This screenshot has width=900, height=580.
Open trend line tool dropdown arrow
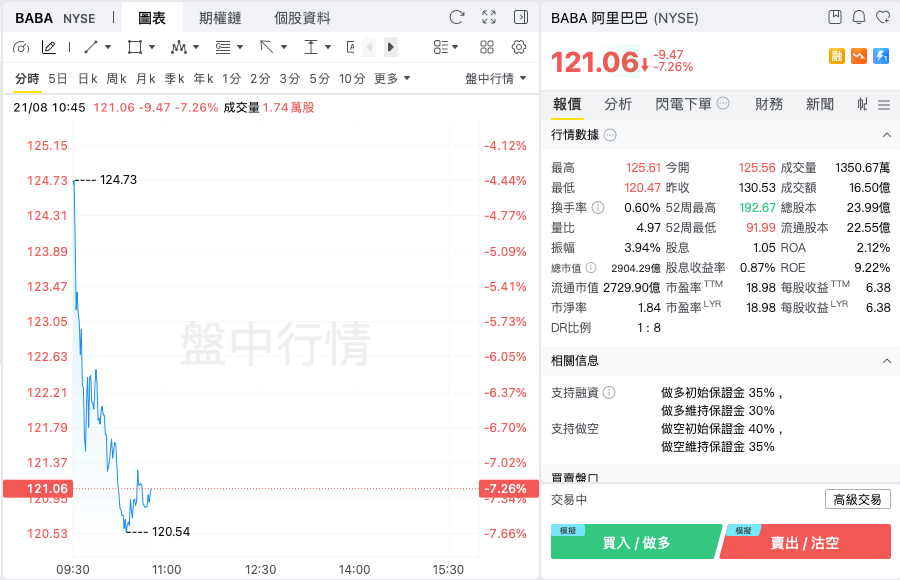[x=108, y=47]
